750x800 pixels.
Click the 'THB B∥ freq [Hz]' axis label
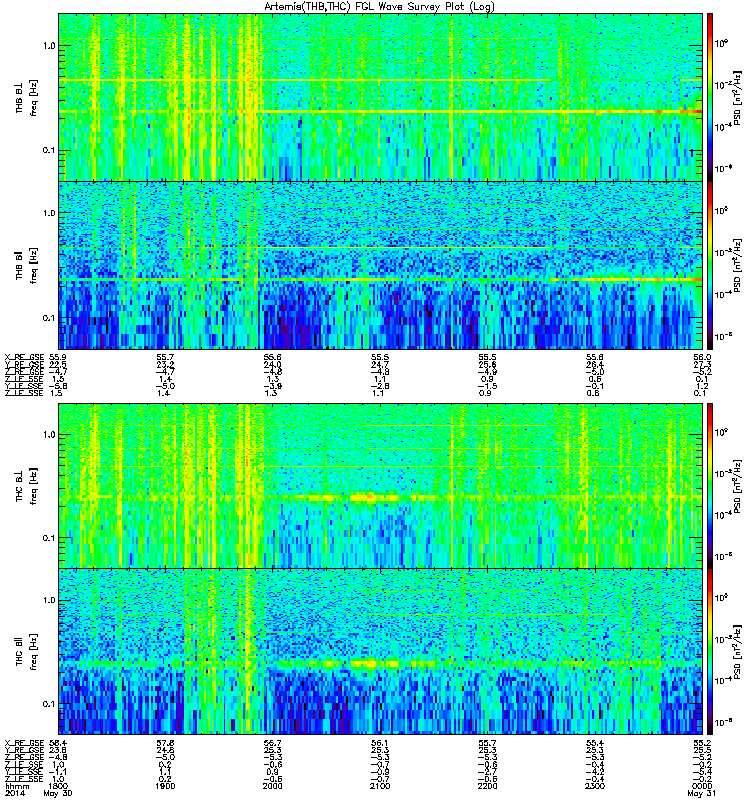[26, 265]
